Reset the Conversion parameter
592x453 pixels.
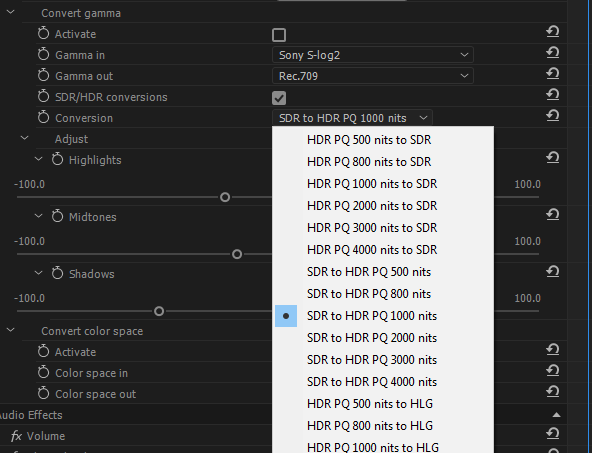click(553, 116)
